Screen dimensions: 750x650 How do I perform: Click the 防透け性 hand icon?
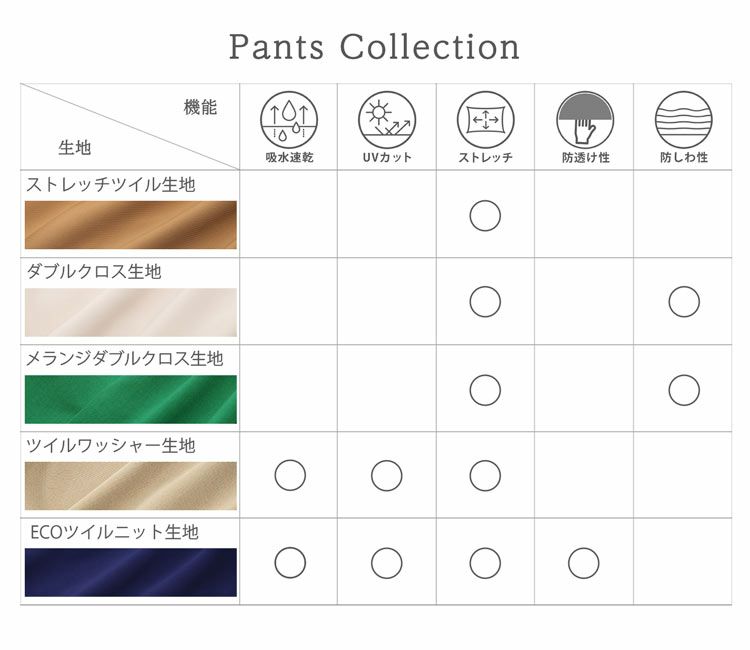click(584, 120)
